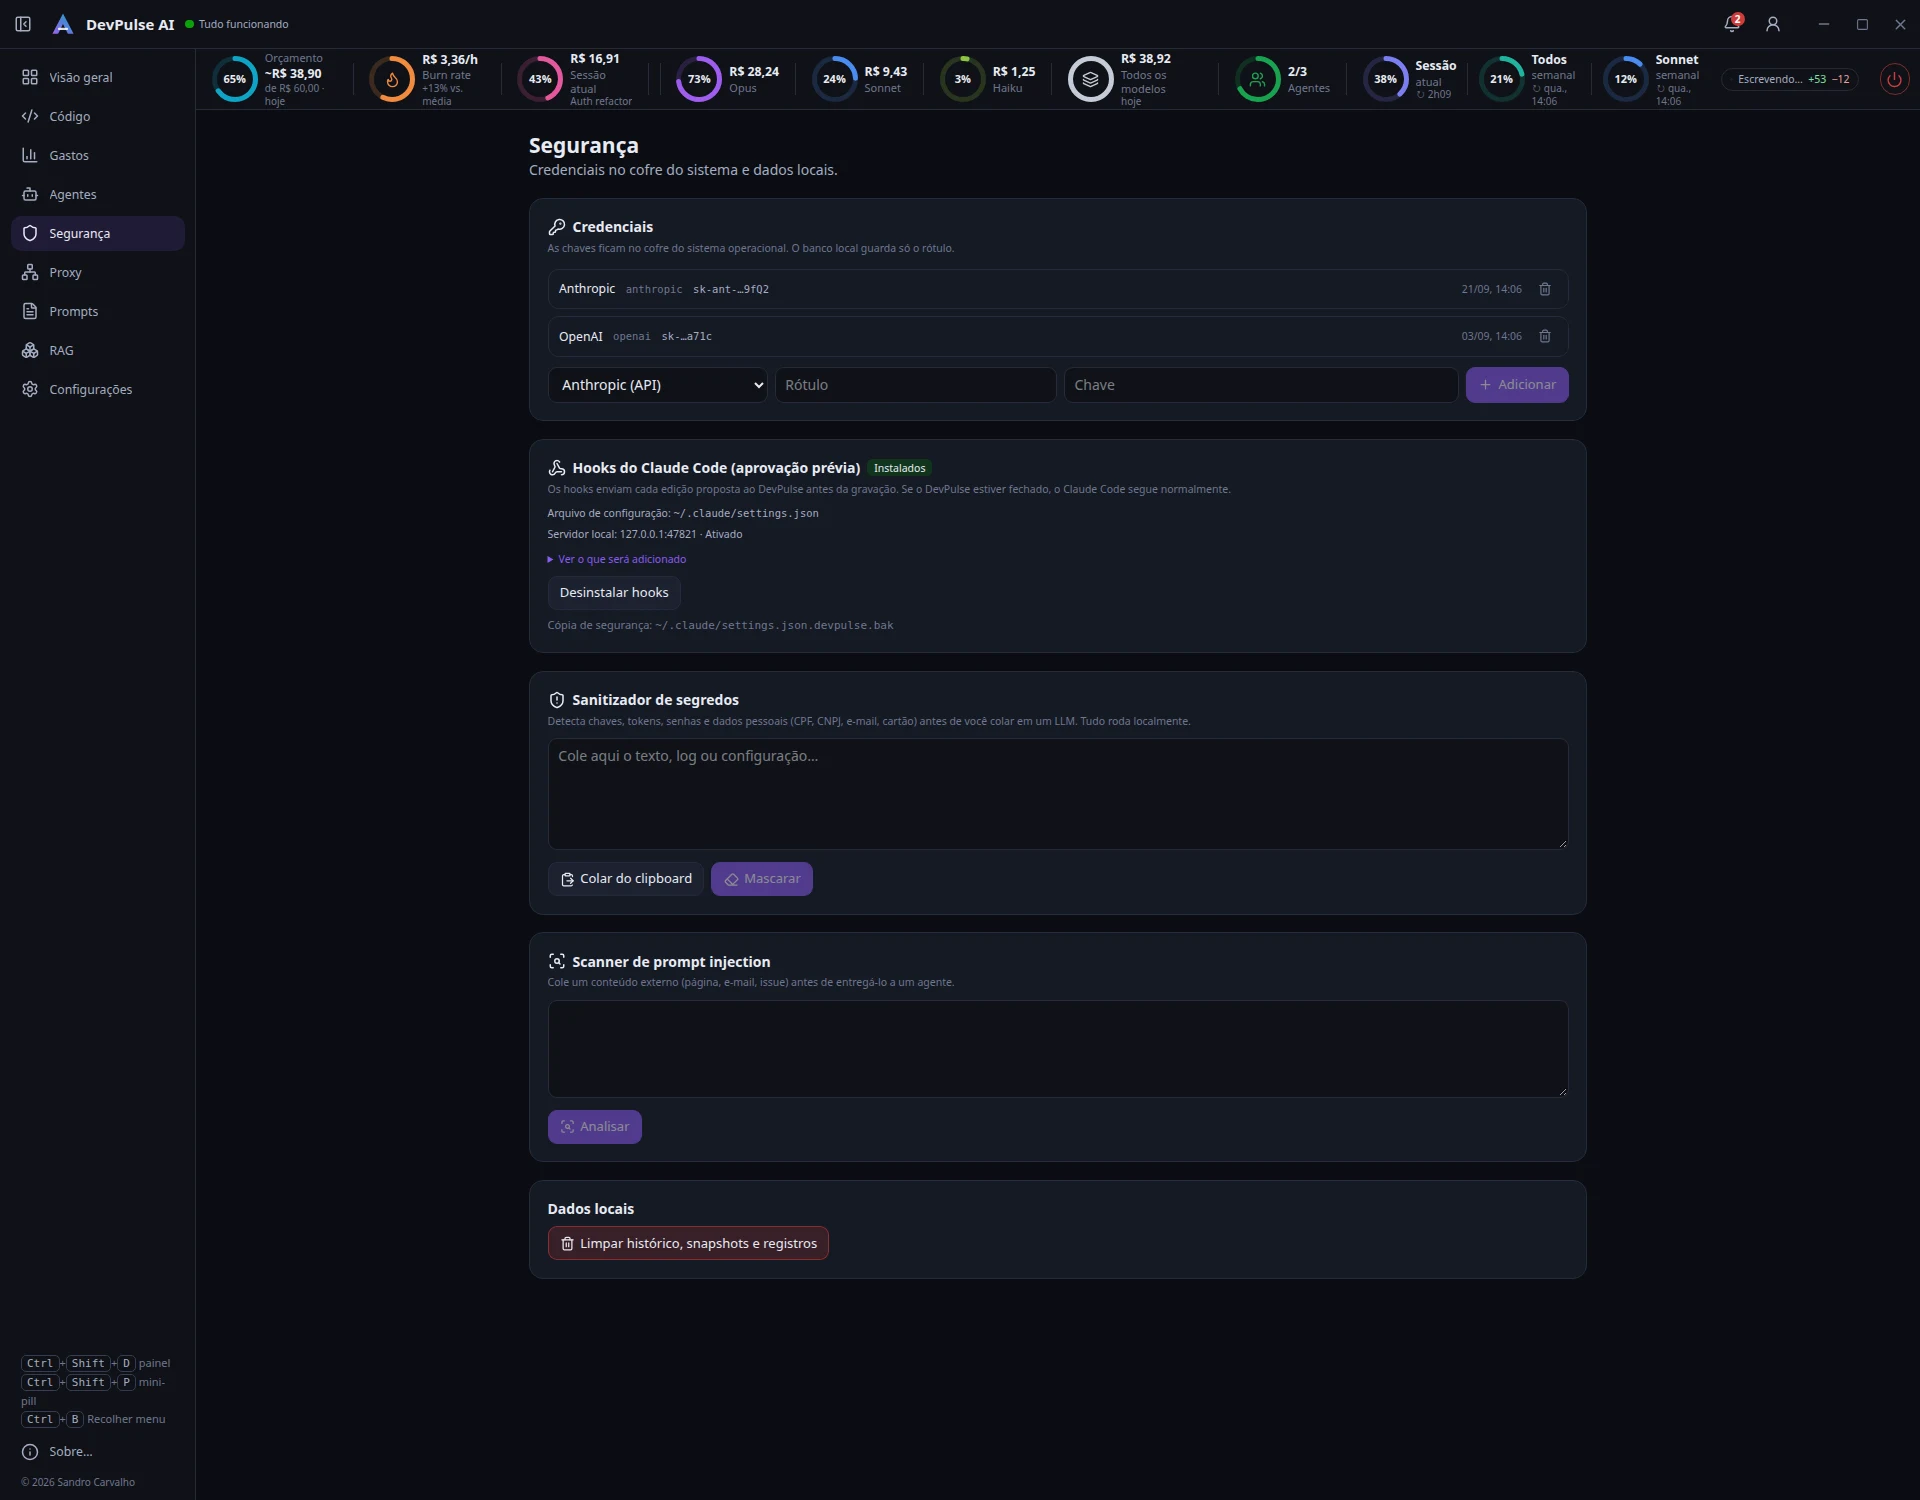1920x1500 pixels.
Task: Click Colar do clipboard button
Action: tap(626, 879)
